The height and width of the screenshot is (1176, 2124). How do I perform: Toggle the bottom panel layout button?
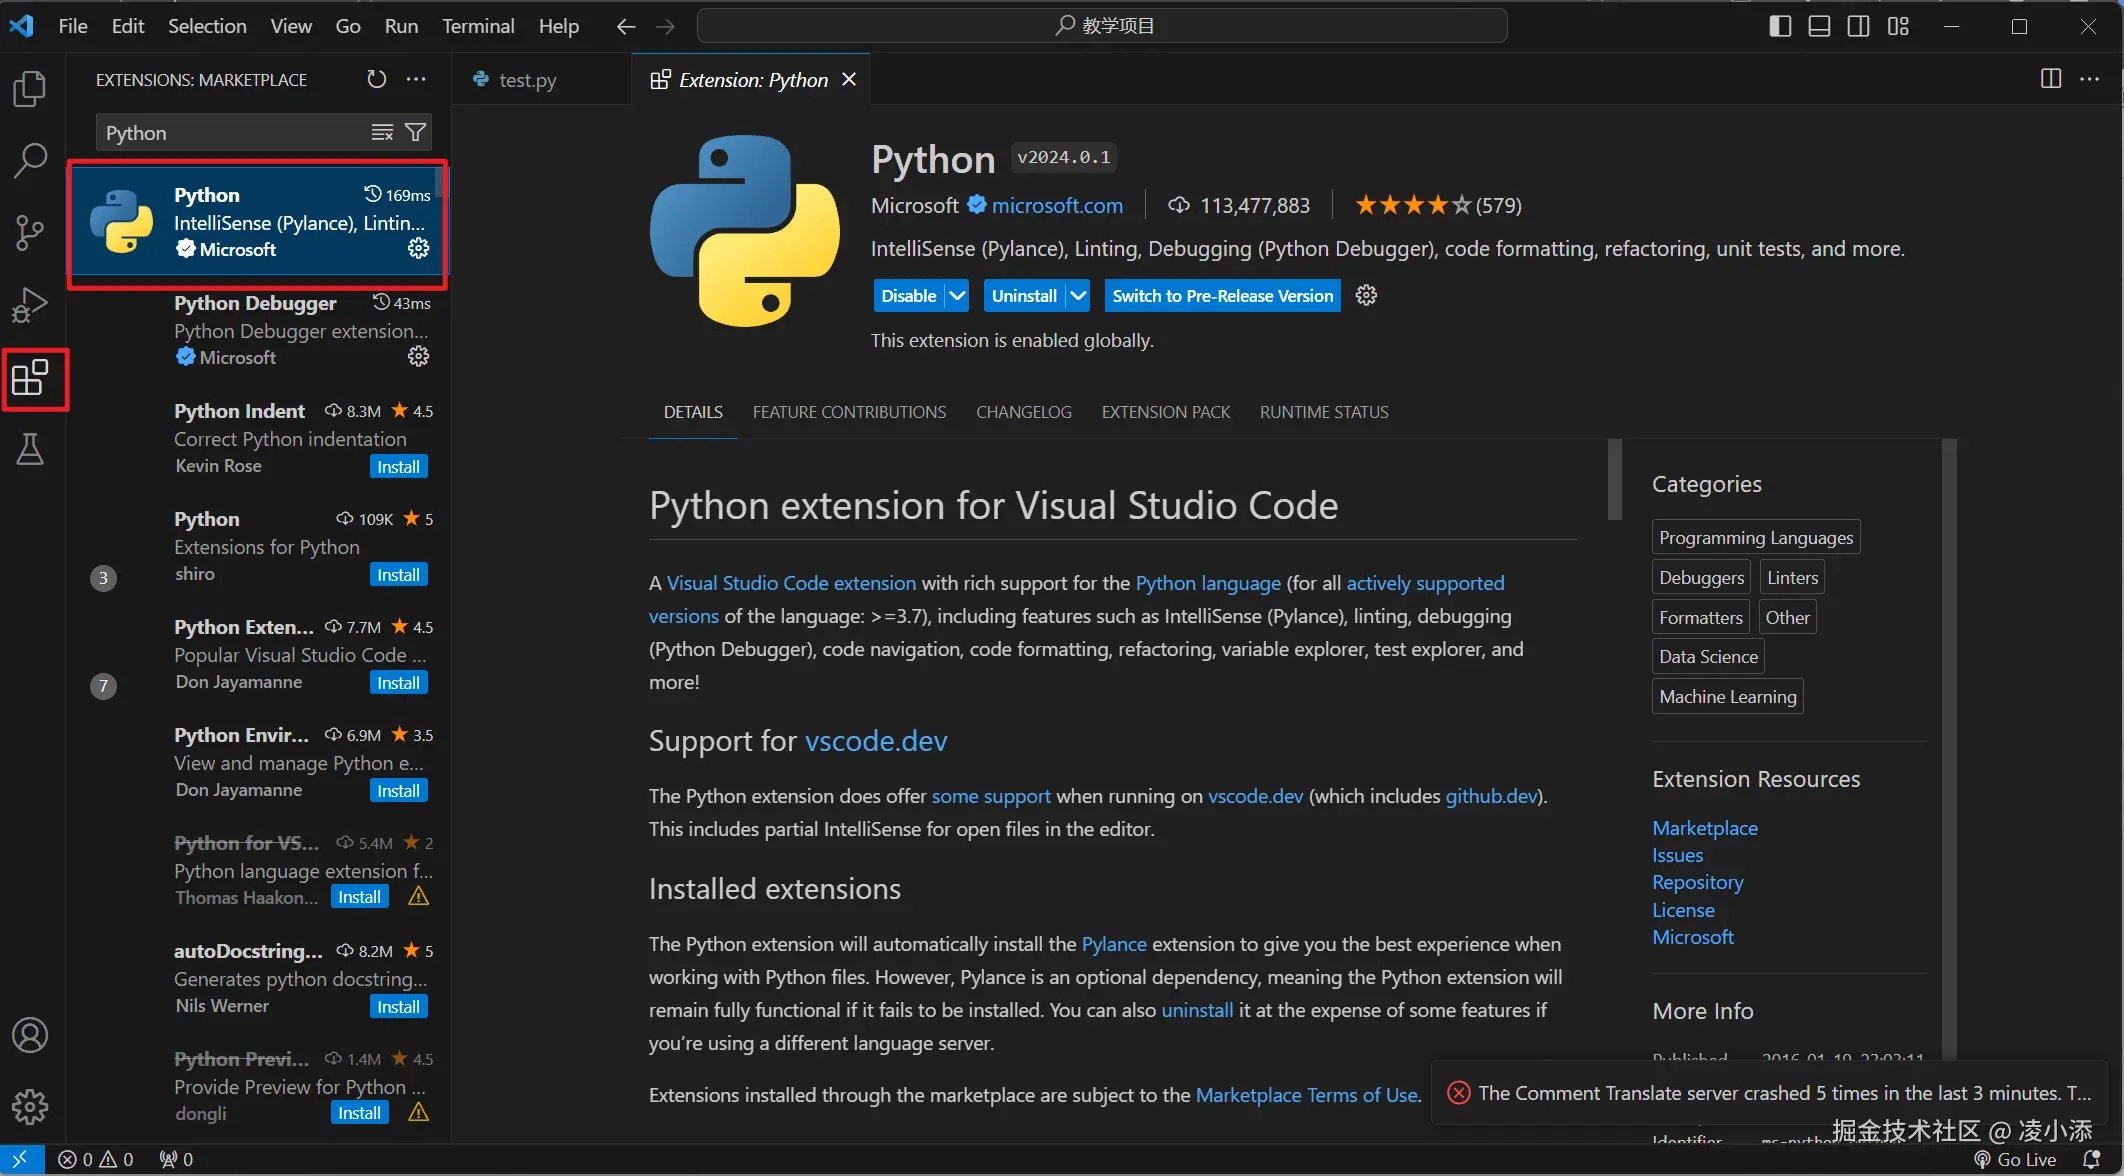click(1819, 26)
